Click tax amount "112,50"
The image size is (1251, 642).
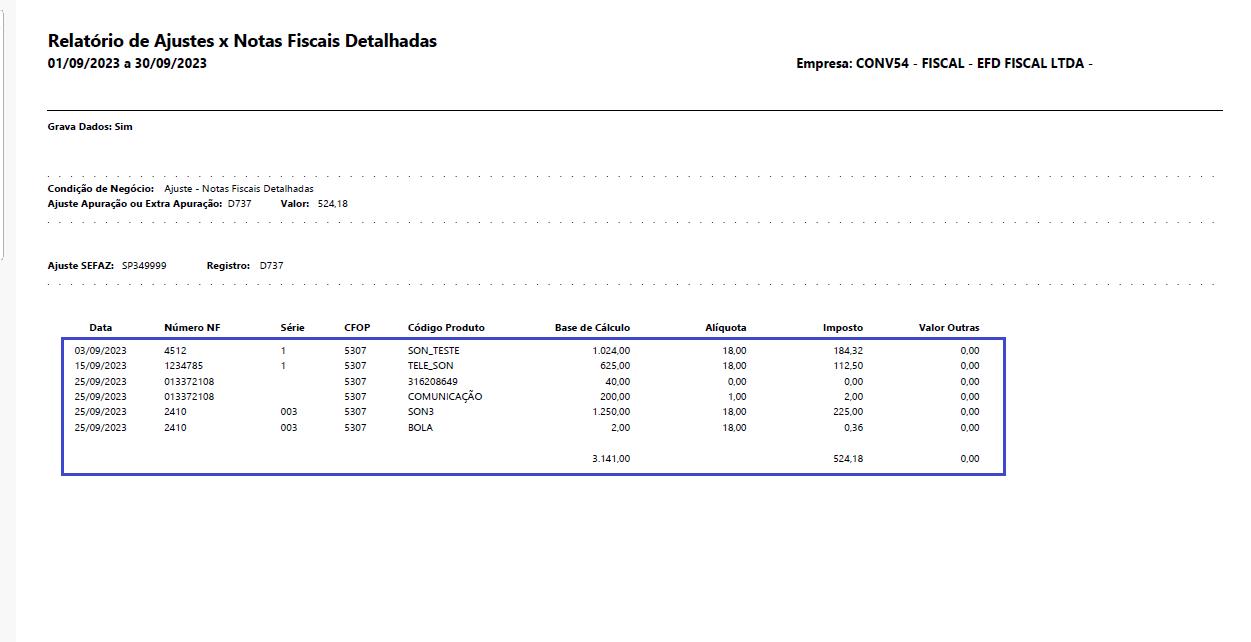coord(847,366)
